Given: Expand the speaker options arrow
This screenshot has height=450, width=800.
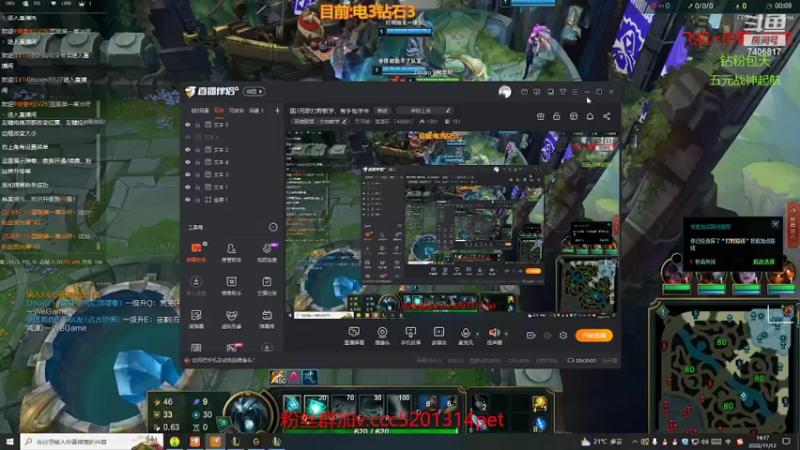Looking at the screenshot, I should (x=506, y=334).
